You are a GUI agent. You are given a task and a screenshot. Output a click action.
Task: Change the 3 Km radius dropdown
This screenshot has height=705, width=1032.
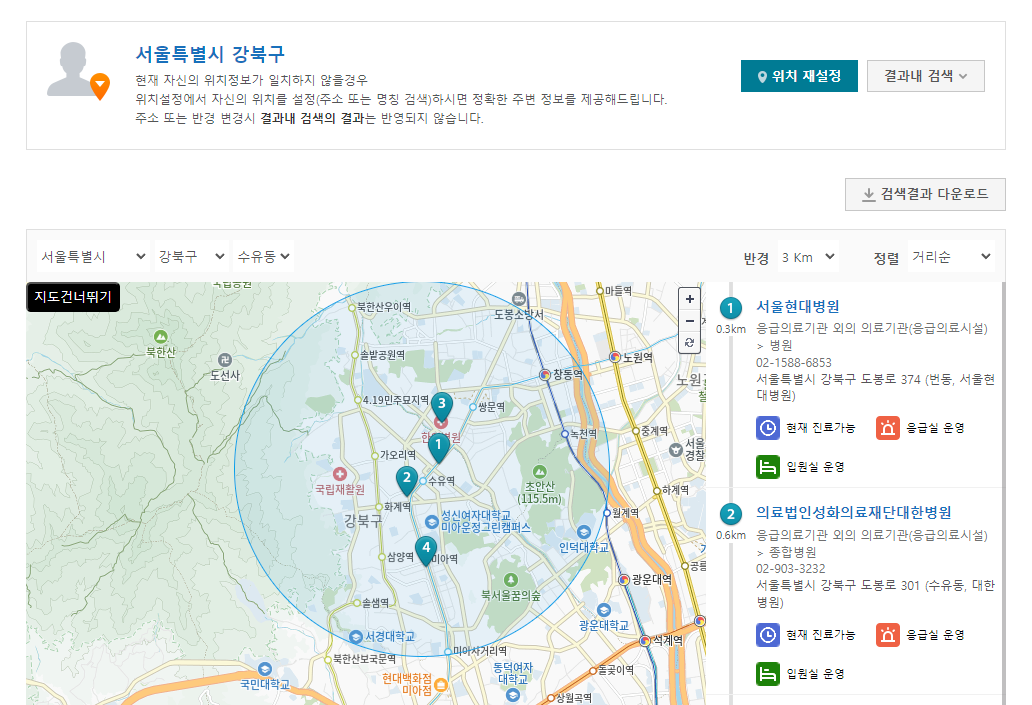pyautogui.click(x=808, y=257)
